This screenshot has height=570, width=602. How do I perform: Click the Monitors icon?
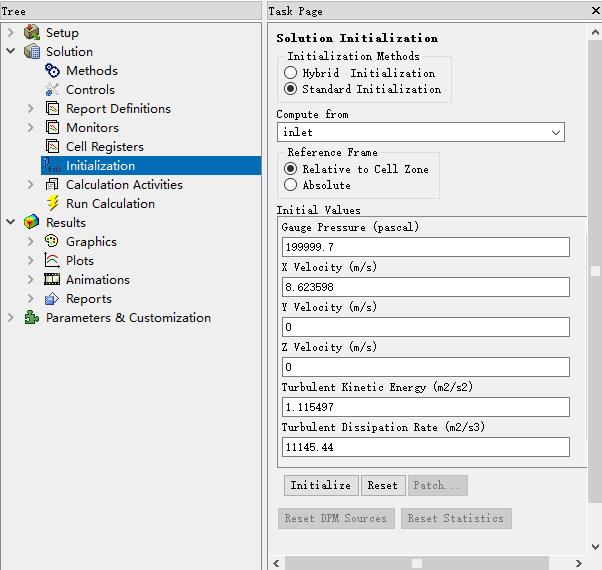pyautogui.click(x=52, y=127)
